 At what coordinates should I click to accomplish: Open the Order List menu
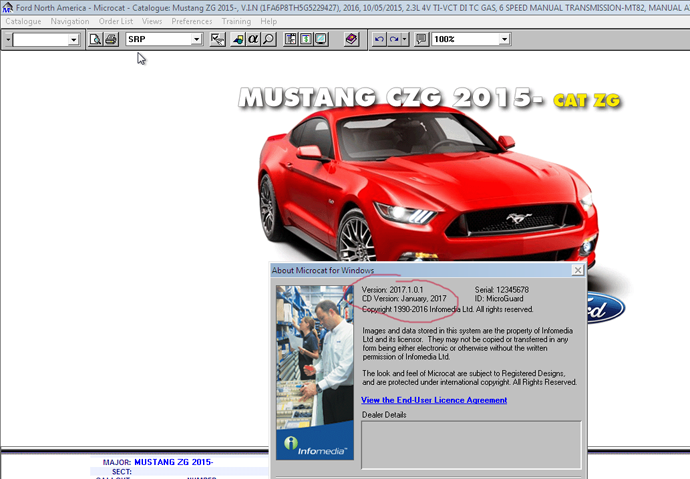click(116, 21)
